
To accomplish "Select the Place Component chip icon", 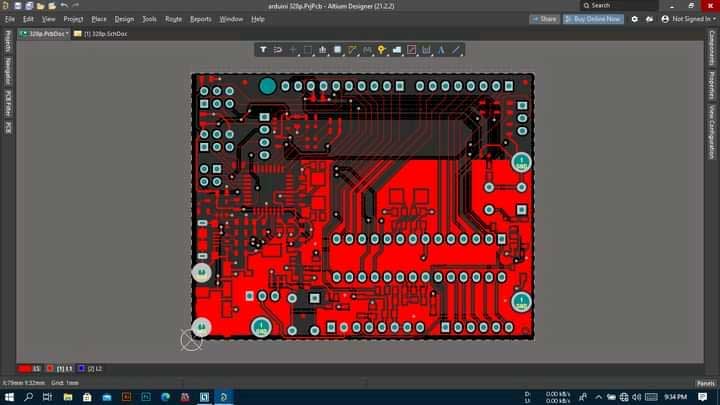I will 338,49.
